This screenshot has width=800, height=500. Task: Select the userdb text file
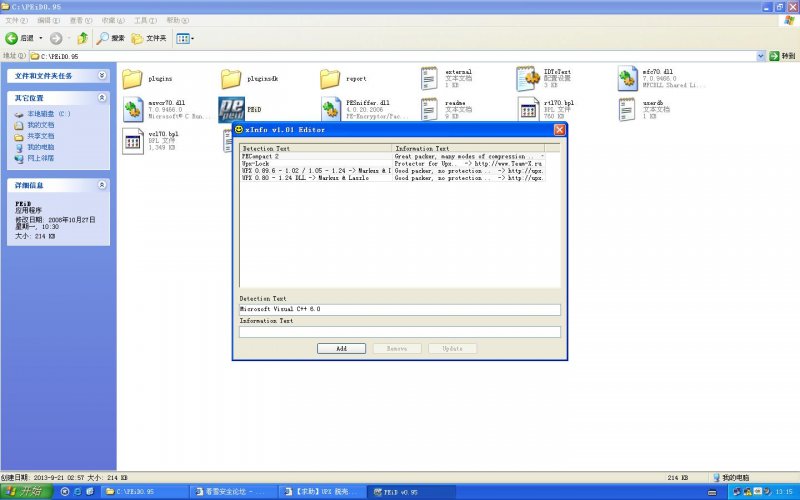[x=644, y=110]
